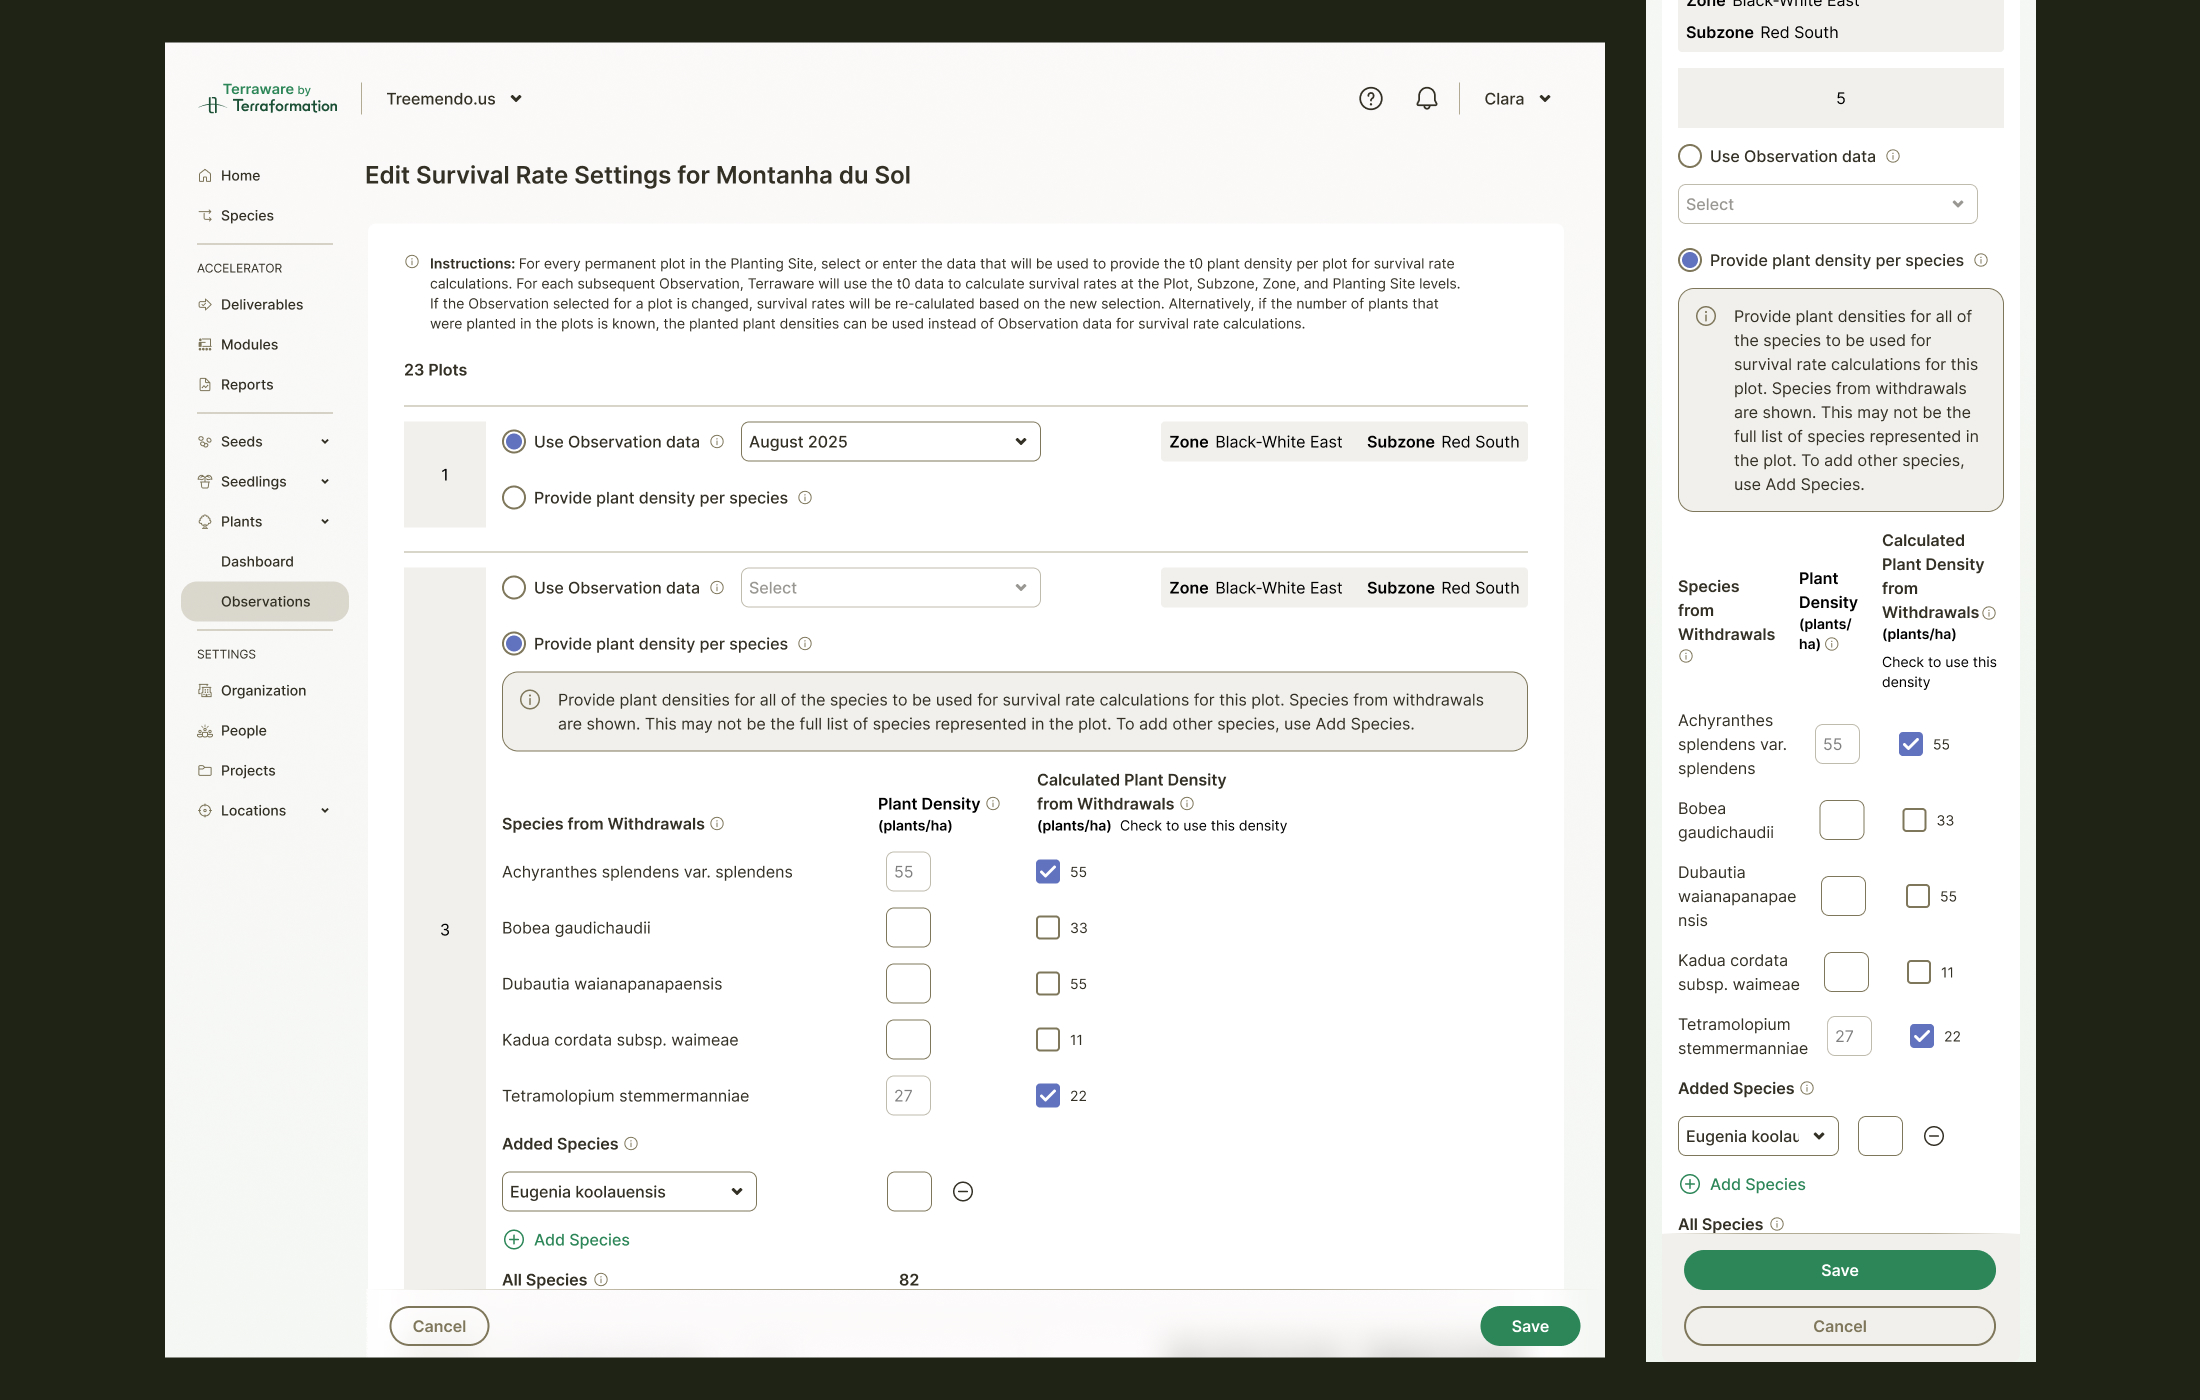Open the Clara account menu
The height and width of the screenshot is (1400, 2200).
pyautogui.click(x=1516, y=98)
